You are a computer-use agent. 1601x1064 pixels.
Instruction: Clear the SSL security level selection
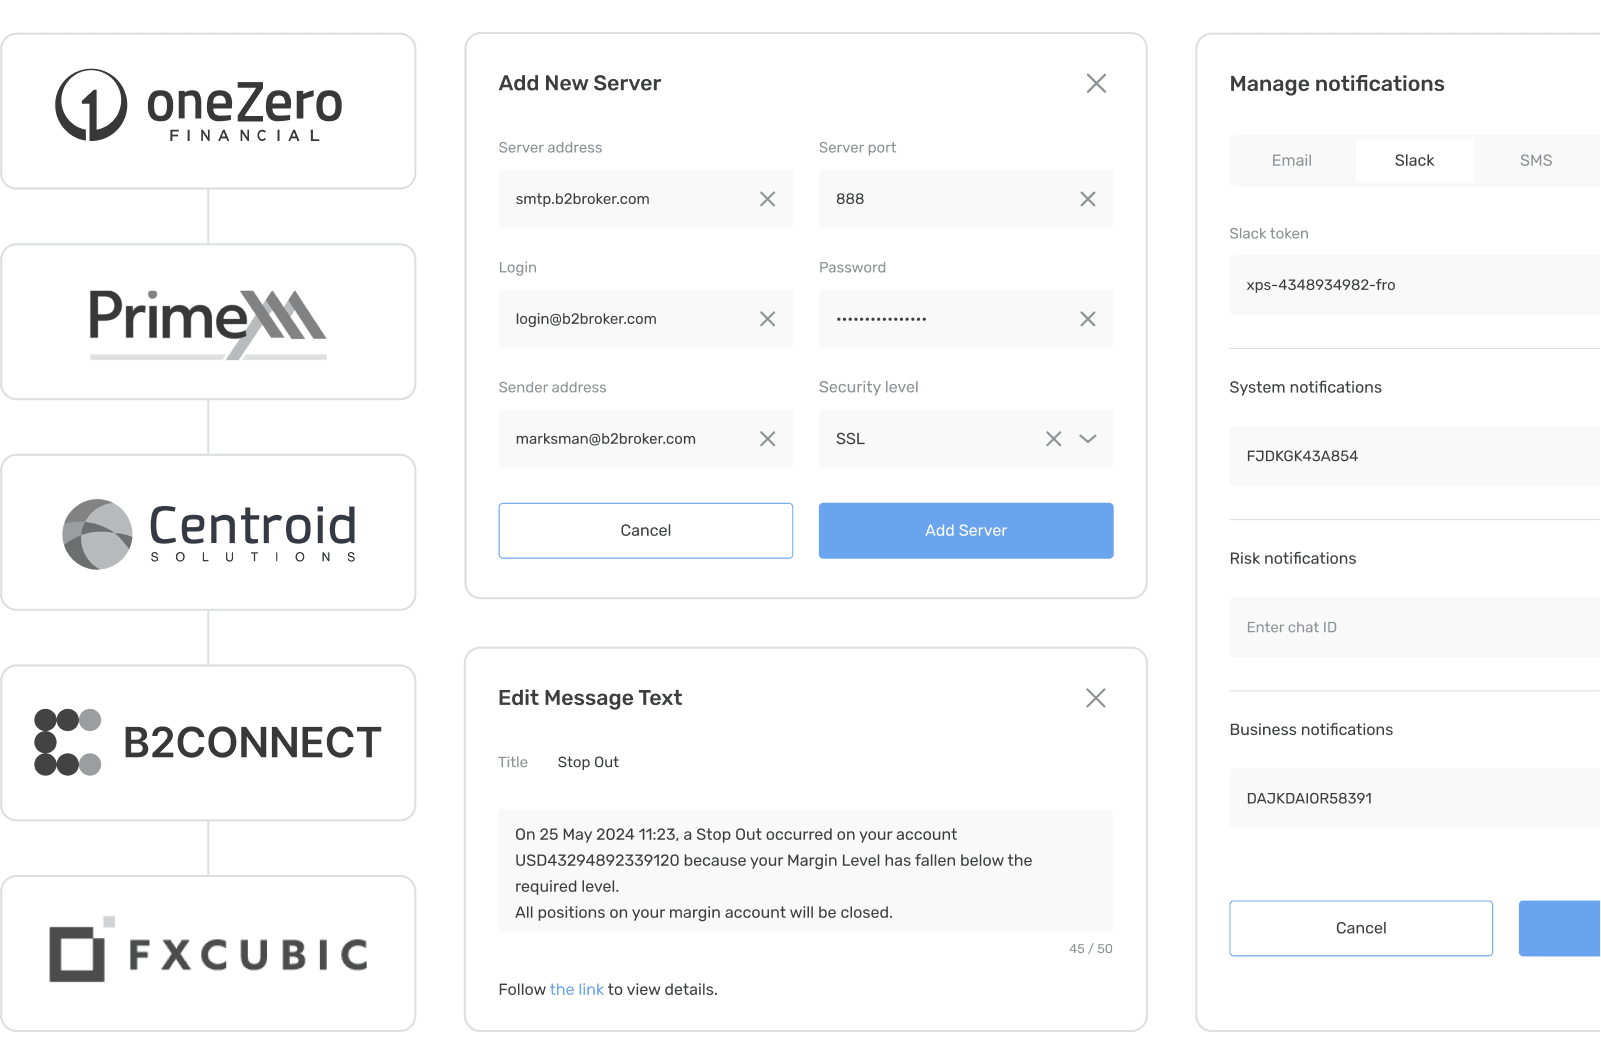pyautogui.click(x=1053, y=439)
